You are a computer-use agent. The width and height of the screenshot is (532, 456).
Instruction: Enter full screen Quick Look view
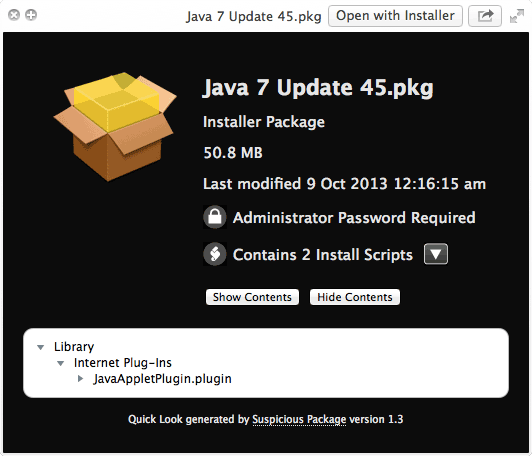tap(517, 16)
